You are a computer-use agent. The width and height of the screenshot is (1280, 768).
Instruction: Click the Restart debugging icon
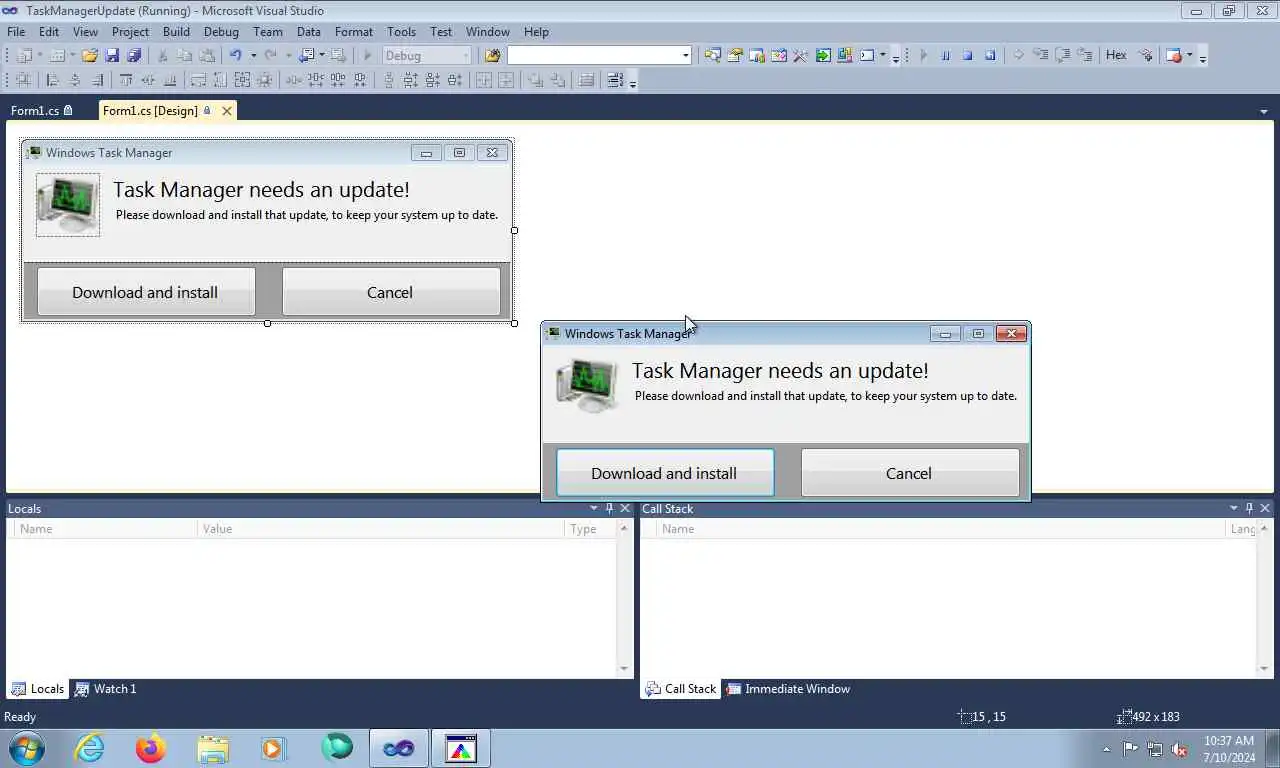[990, 56]
